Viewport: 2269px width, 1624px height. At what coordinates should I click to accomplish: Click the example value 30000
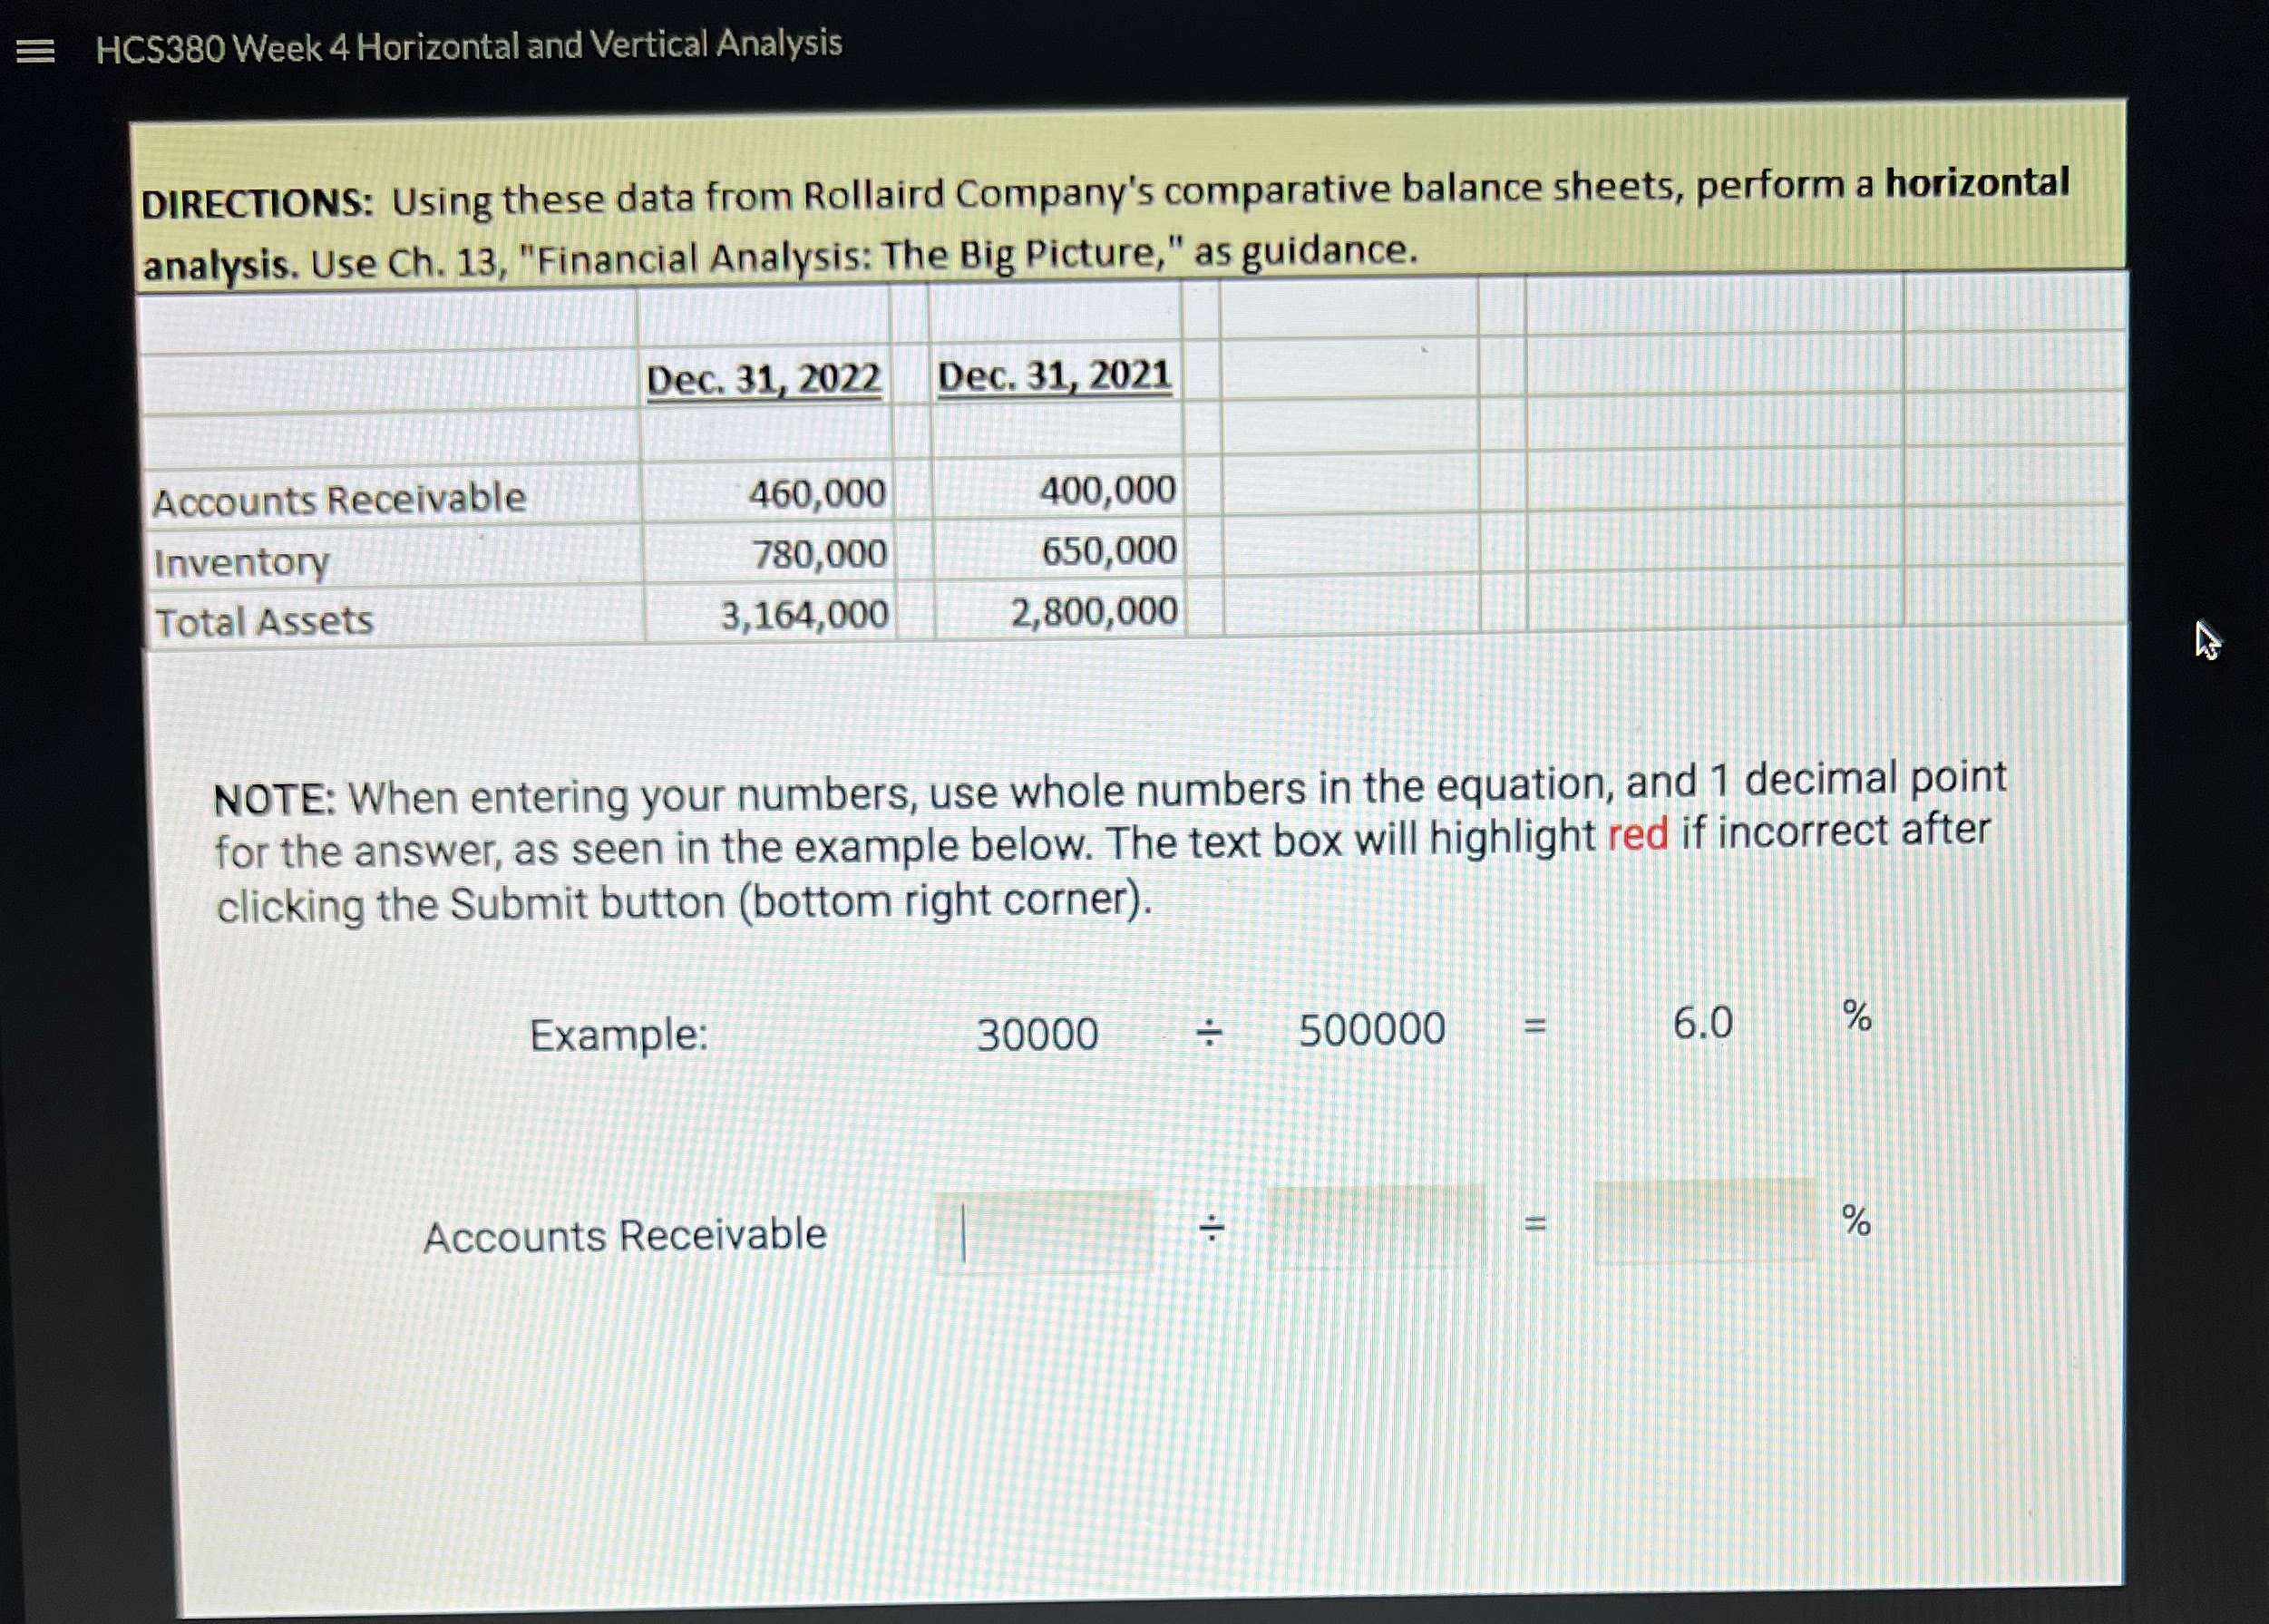pos(1037,1034)
